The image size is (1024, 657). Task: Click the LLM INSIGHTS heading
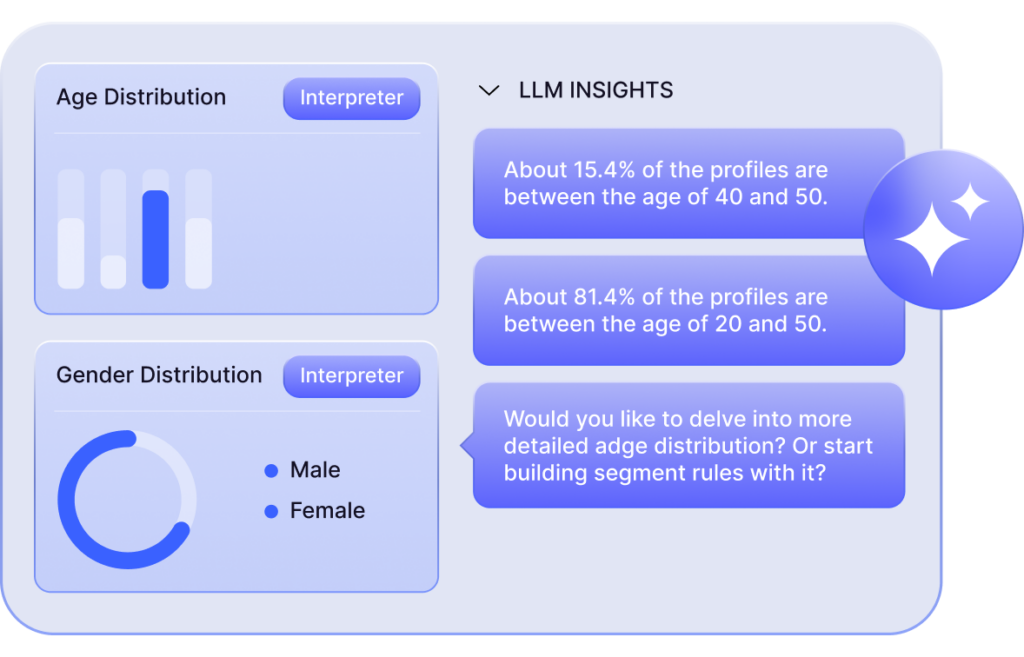(x=596, y=91)
